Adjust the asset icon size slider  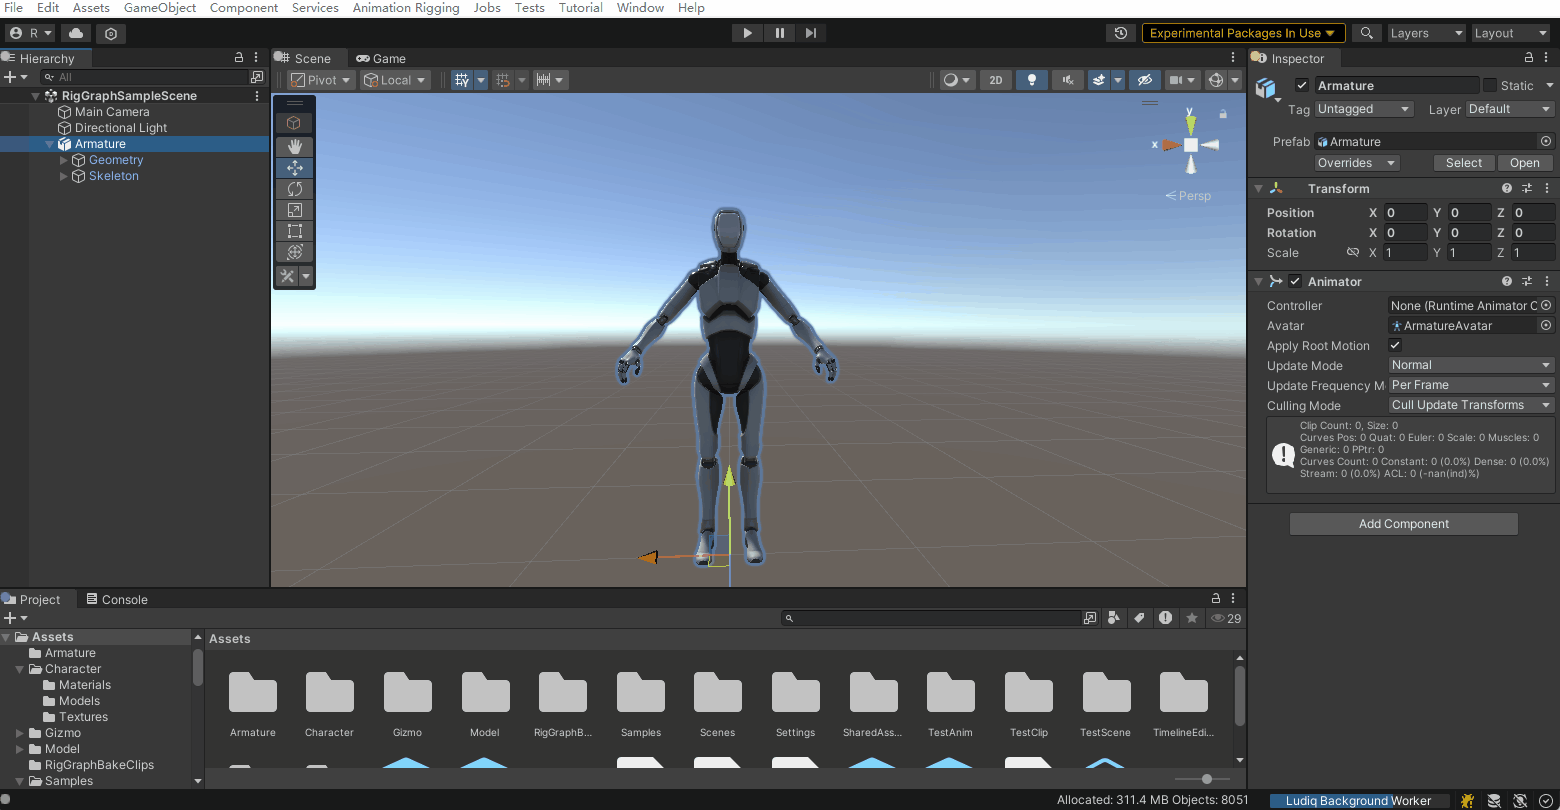(x=1207, y=779)
